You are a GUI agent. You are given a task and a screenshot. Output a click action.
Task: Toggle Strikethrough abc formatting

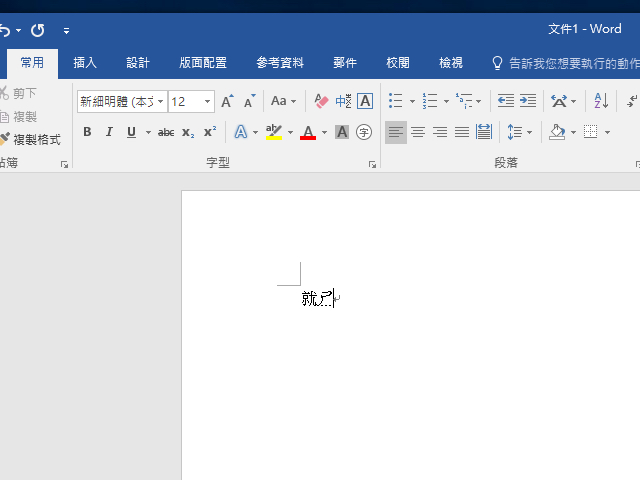(166, 132)
